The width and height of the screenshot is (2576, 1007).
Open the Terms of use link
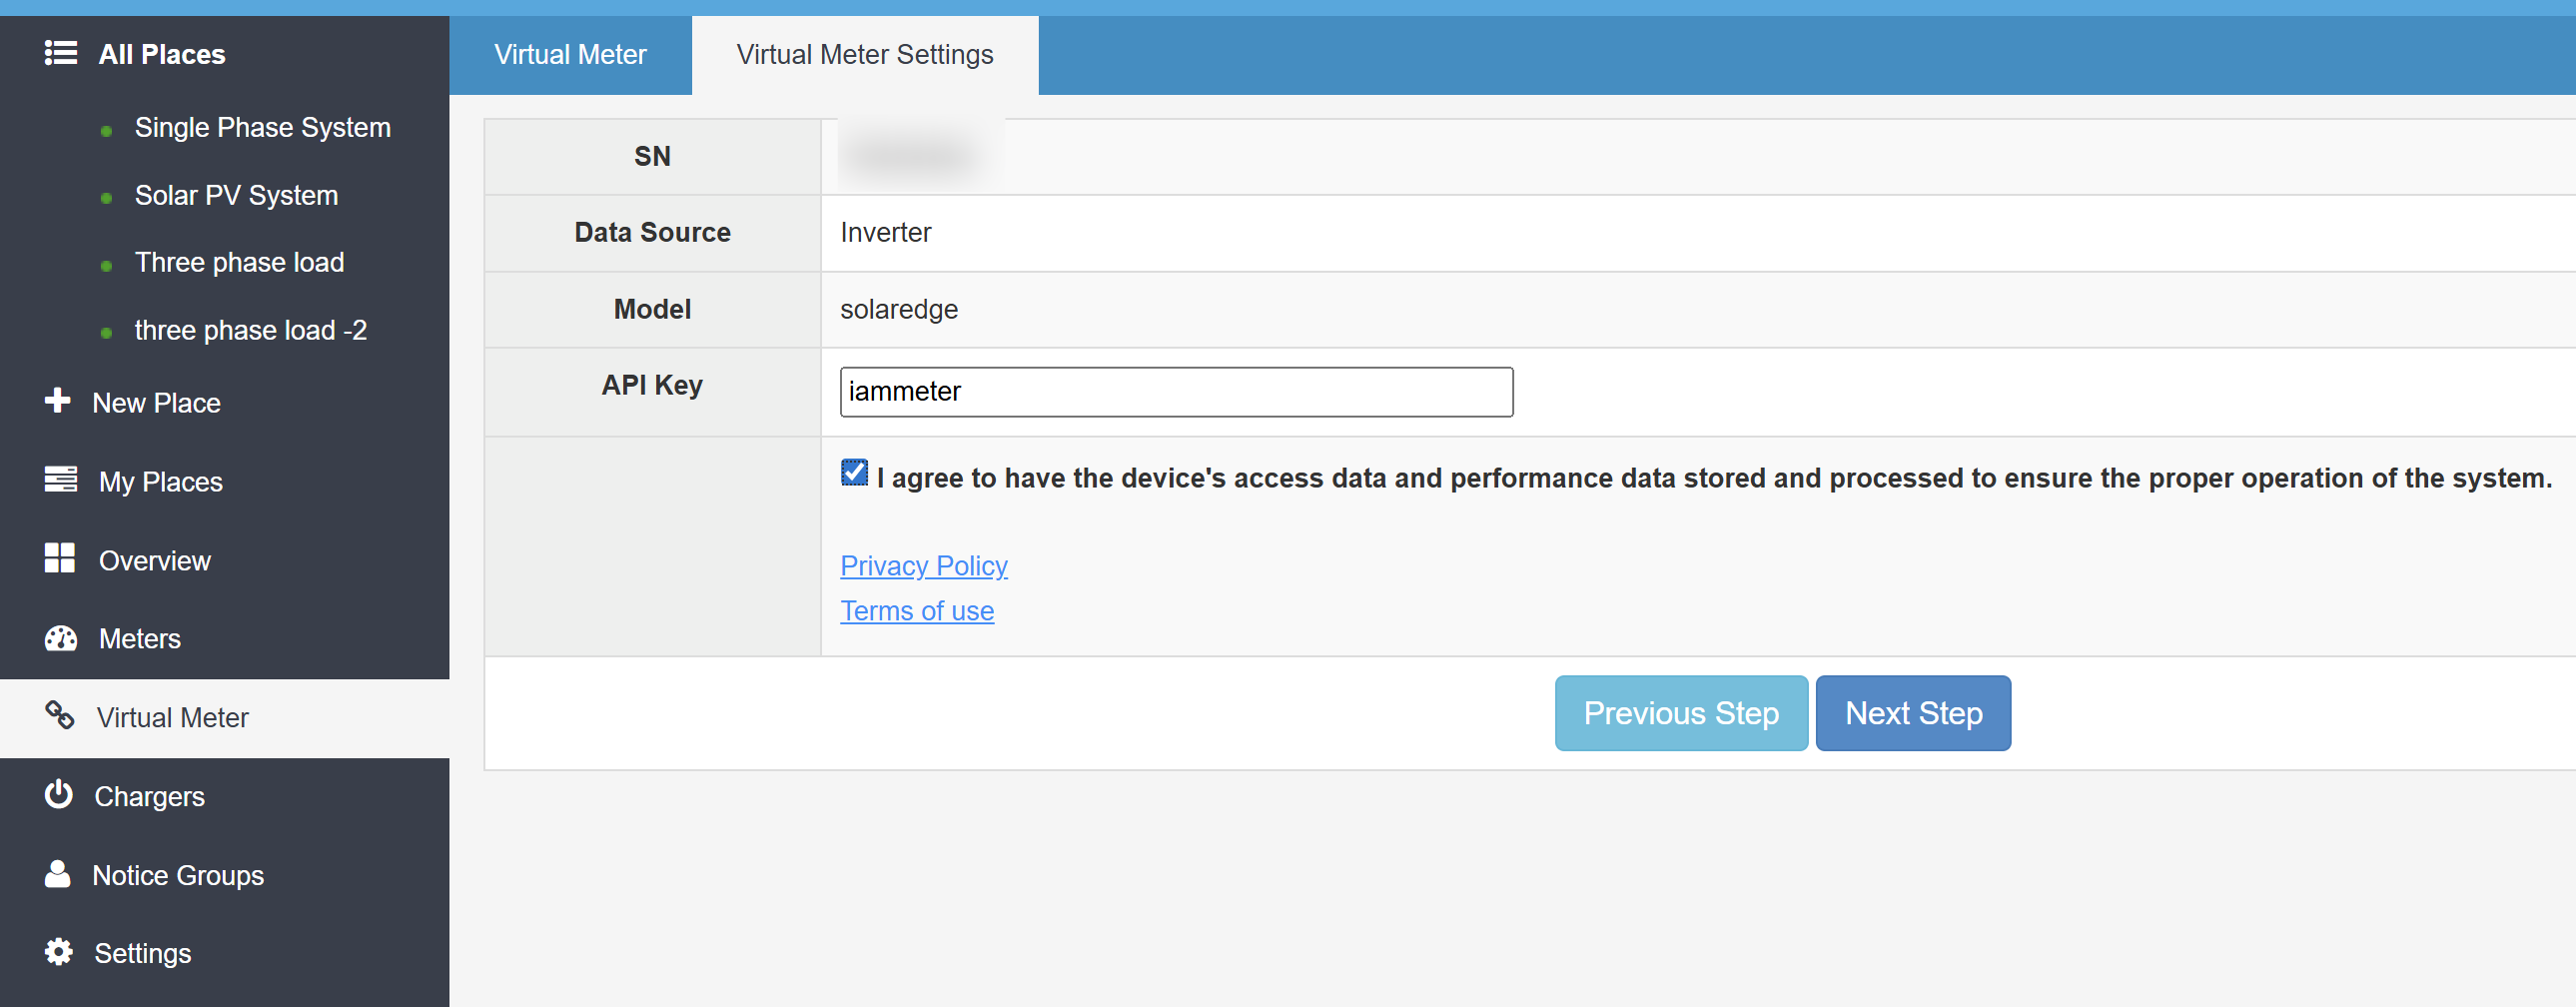click(x=917, y=611)
